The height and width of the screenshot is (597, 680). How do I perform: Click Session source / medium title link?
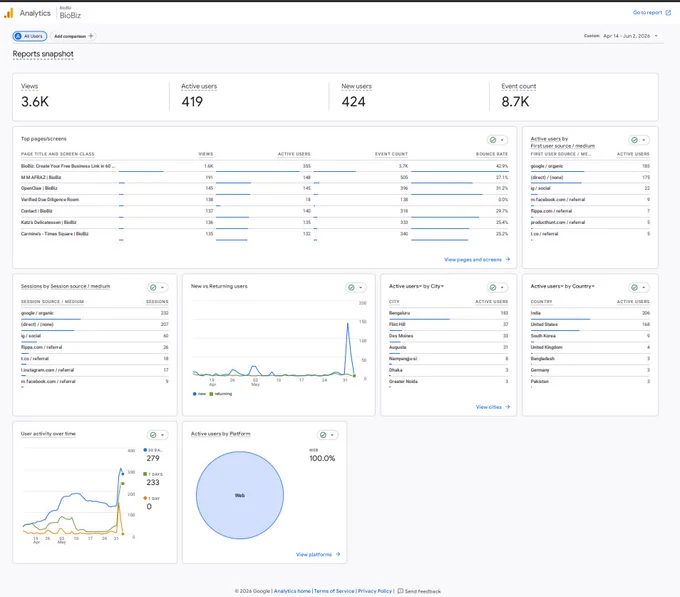(x=80, y=286)
